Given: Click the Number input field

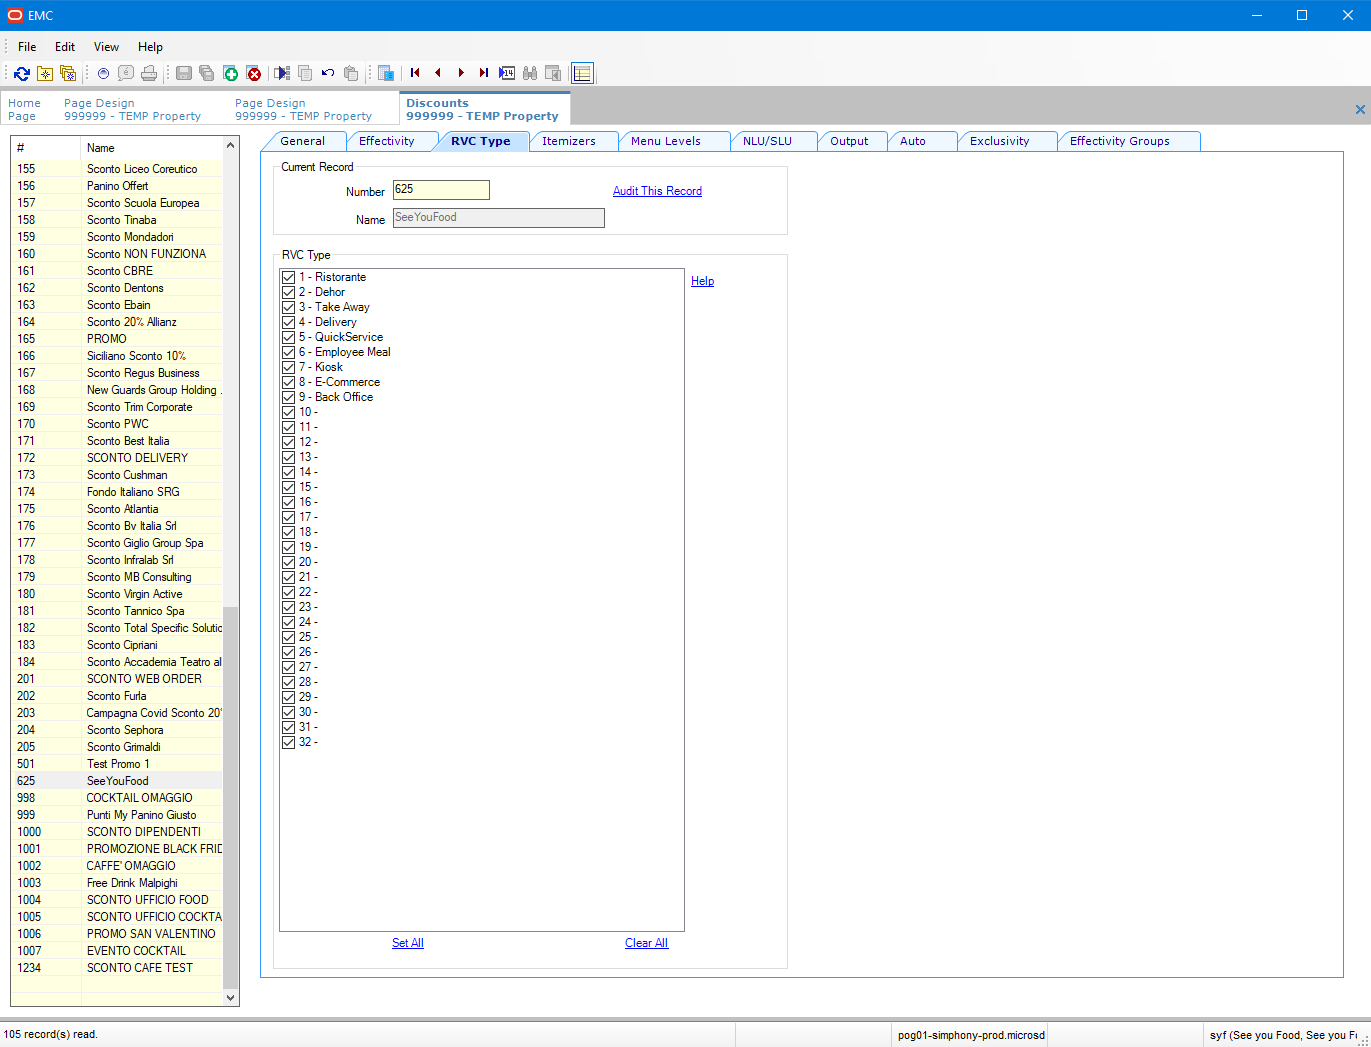Looking at the screenshot, I should pos(441,190).
